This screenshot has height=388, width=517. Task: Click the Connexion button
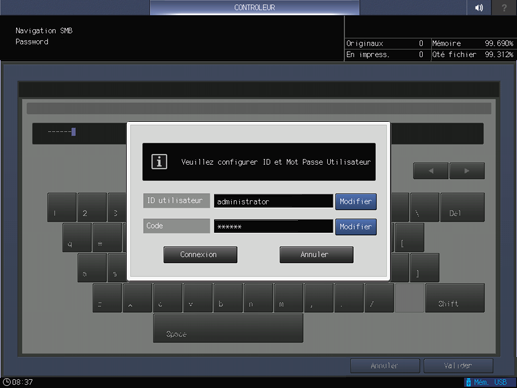(x=200, y=255)
